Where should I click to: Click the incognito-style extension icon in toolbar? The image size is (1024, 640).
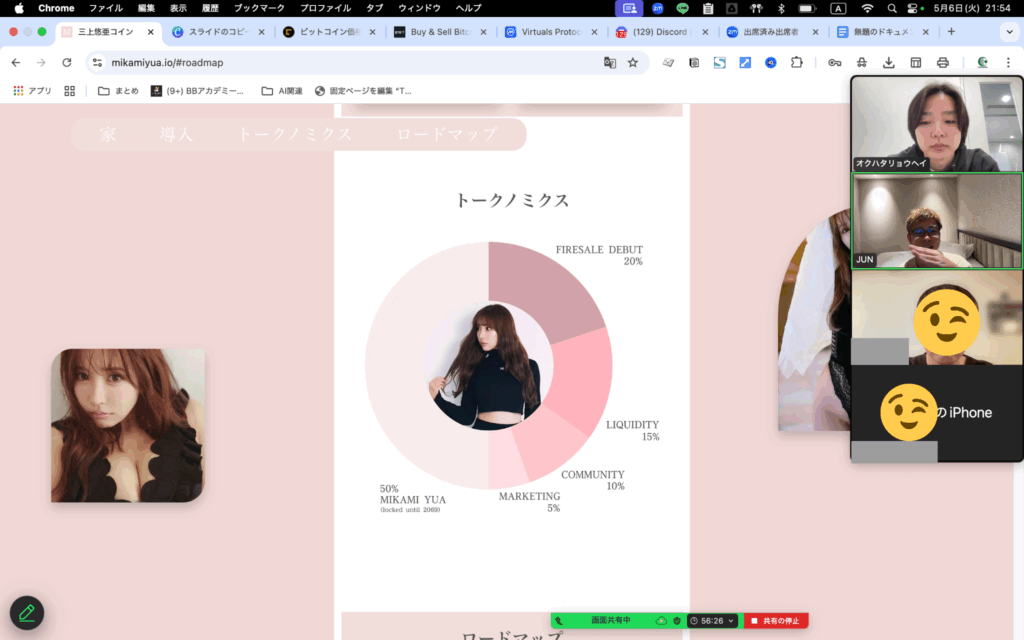pyautogui.click(x=862, y=63)
